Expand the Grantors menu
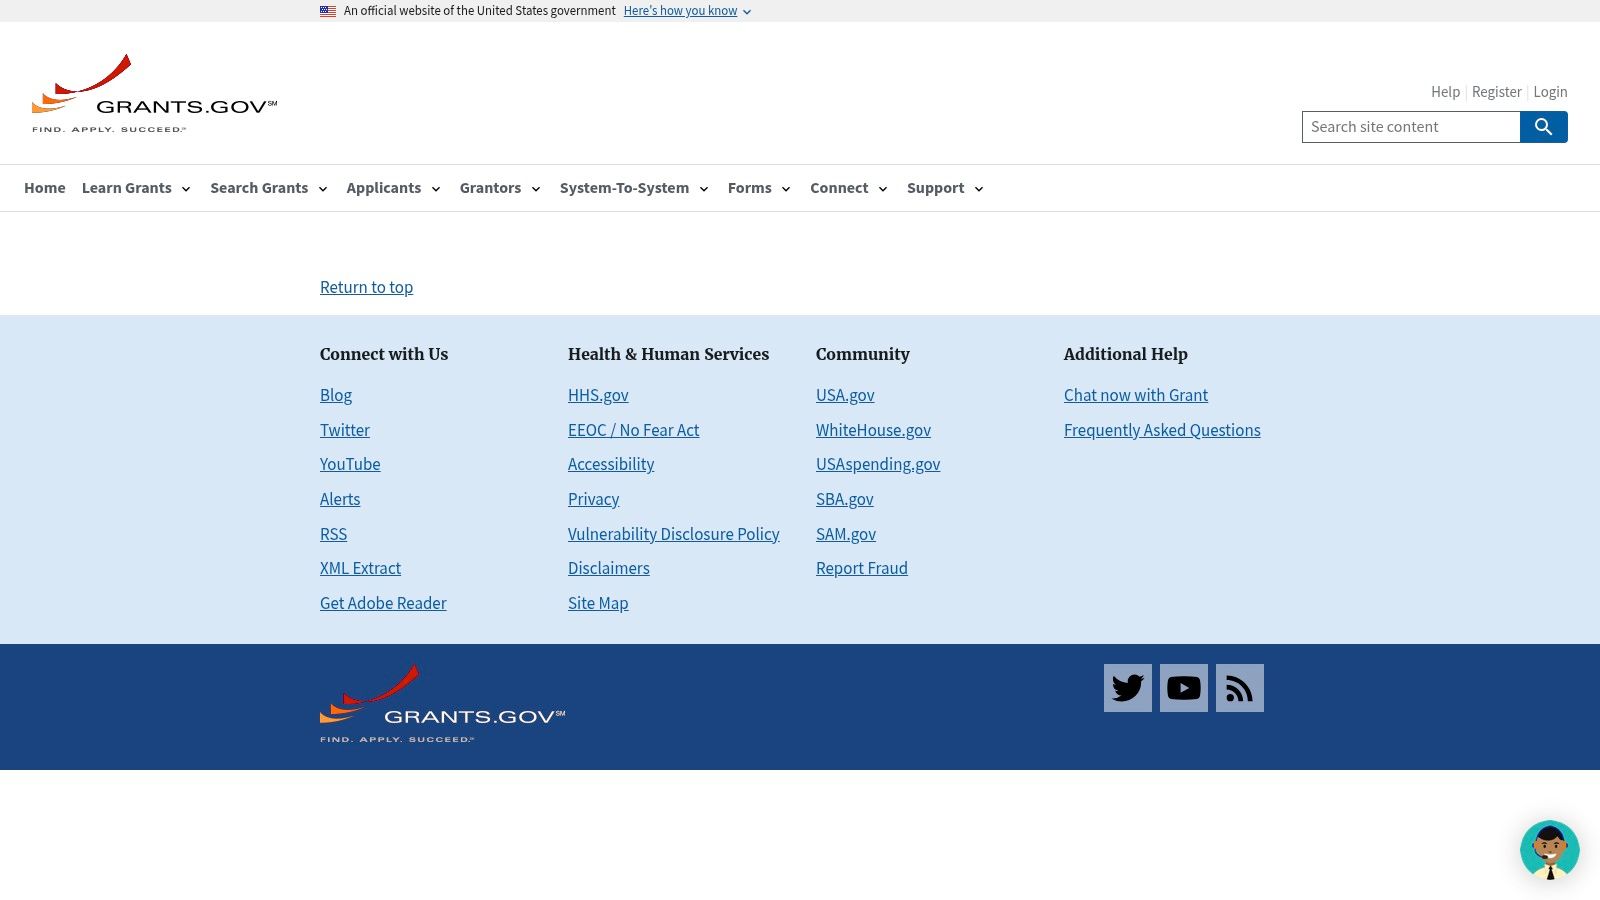 (x=500, y=188)
